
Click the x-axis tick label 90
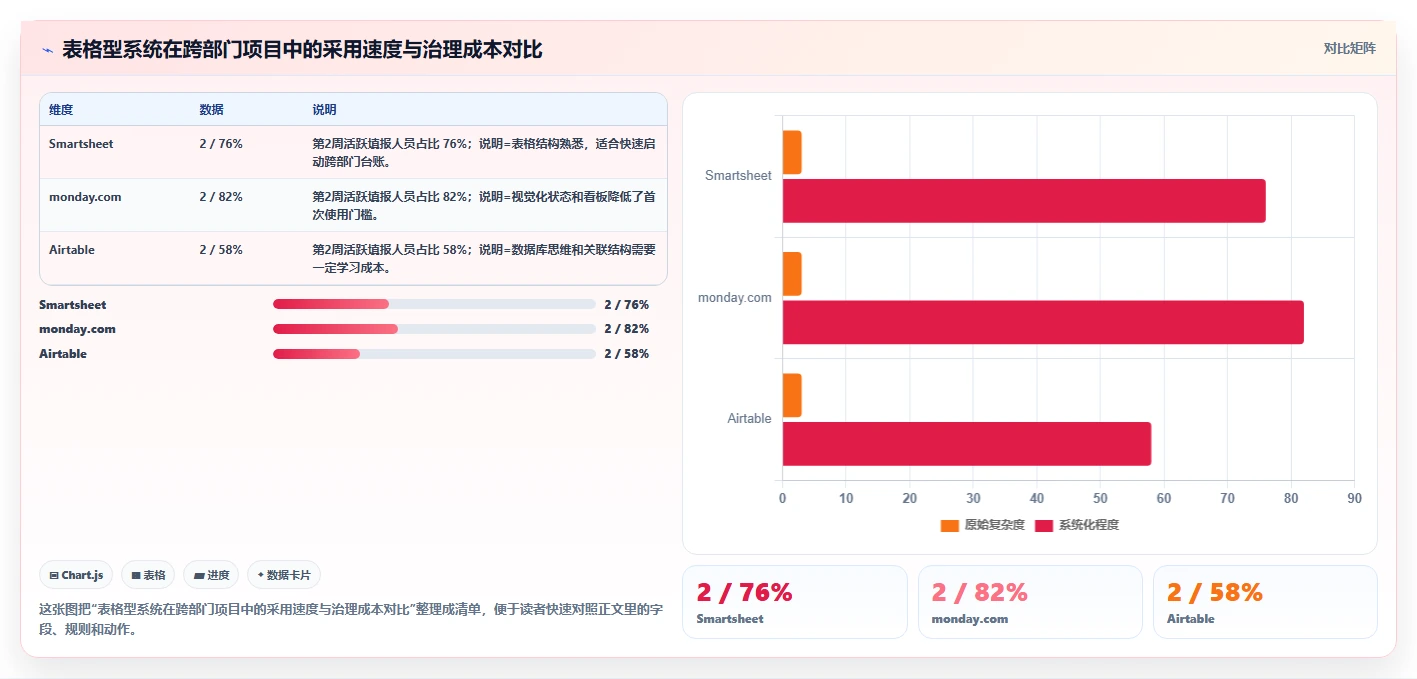[1354, 498]
